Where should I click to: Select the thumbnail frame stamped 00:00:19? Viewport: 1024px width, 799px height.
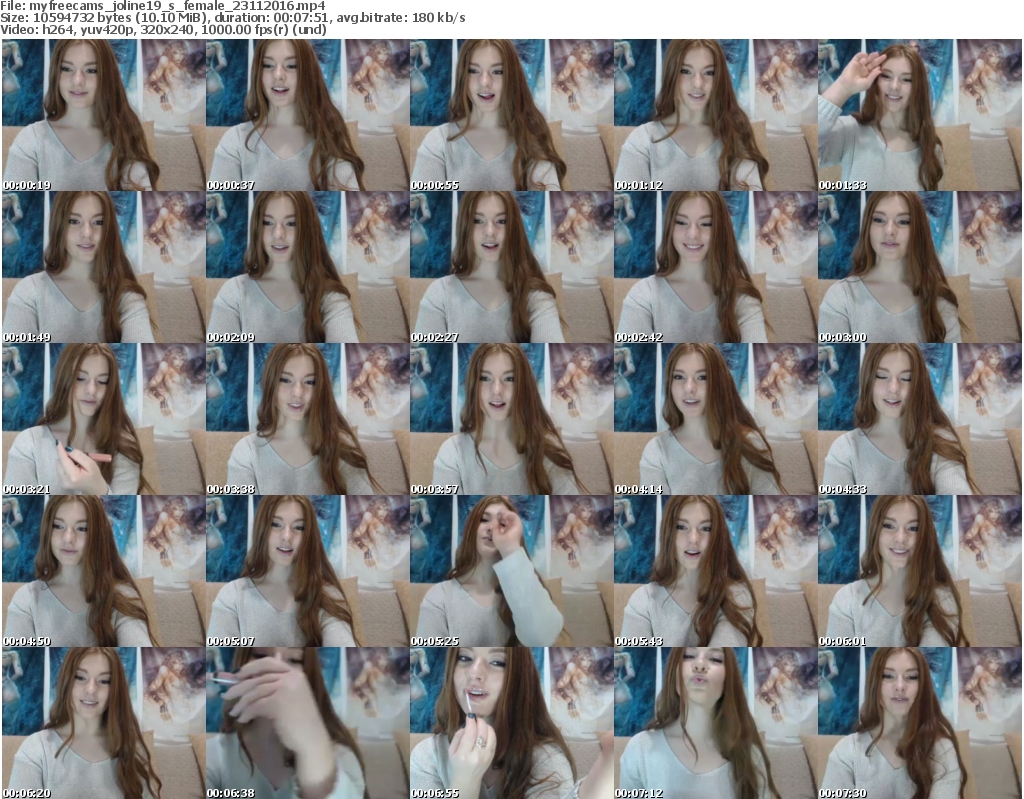click(x=103, y=115)
